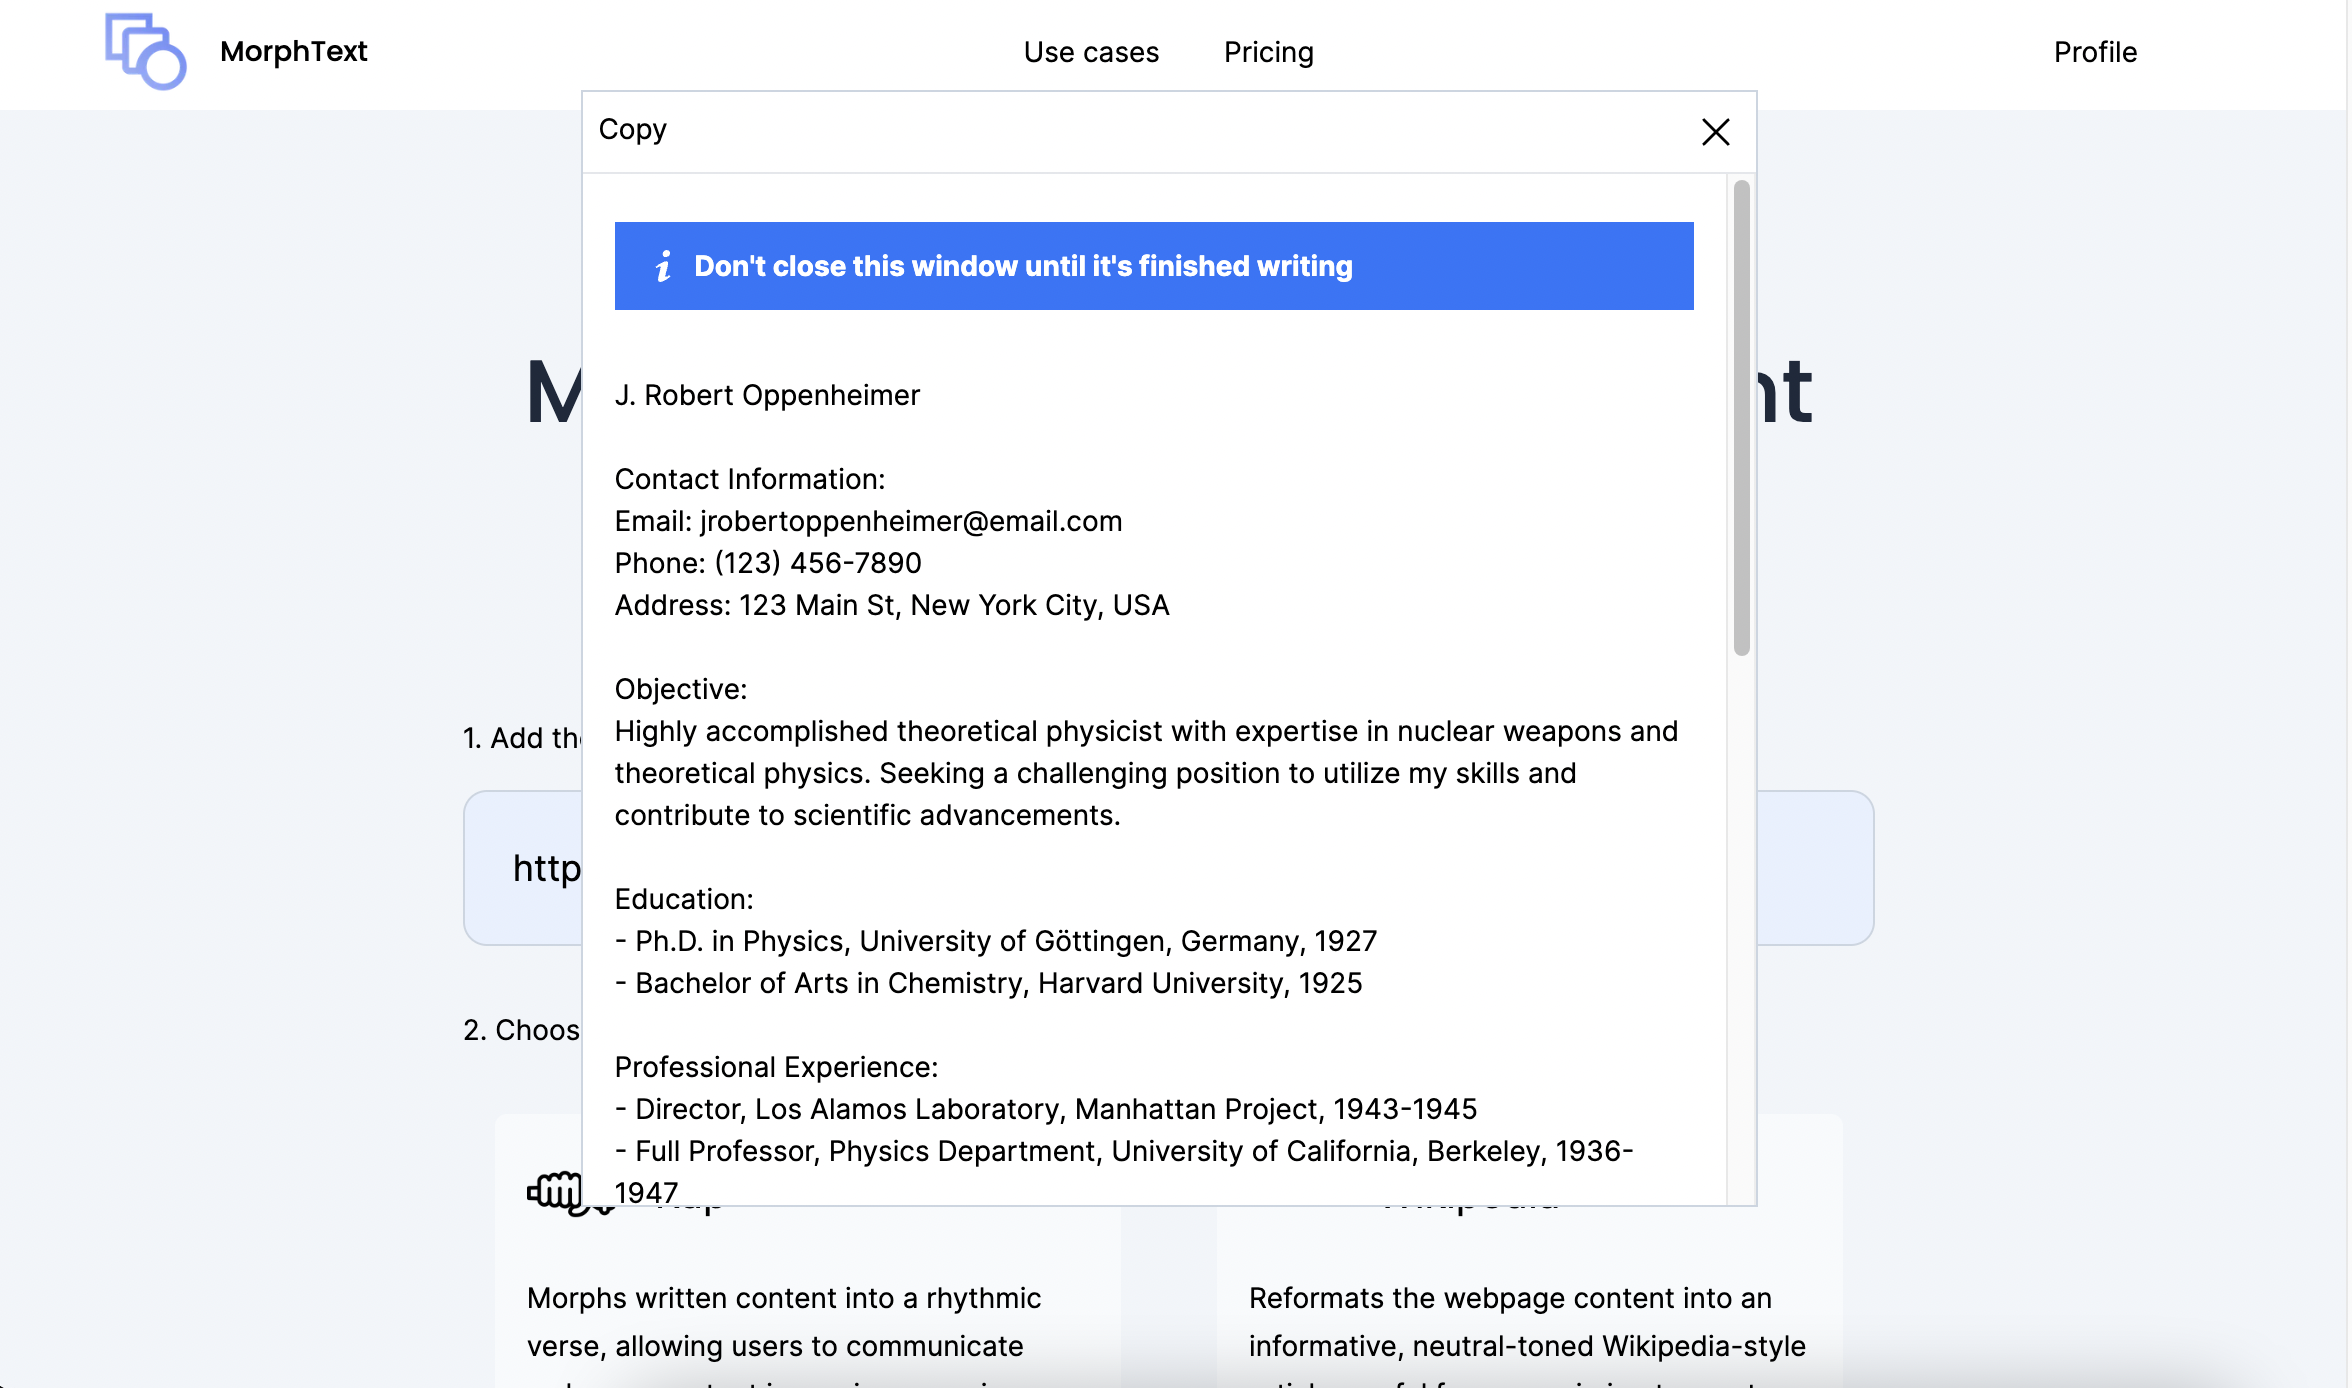This screenshot has width=2352, height=1388.
Task: Click the 'Highly accomplished theoretical physicist' sentence
Action: pos(1146,774)
